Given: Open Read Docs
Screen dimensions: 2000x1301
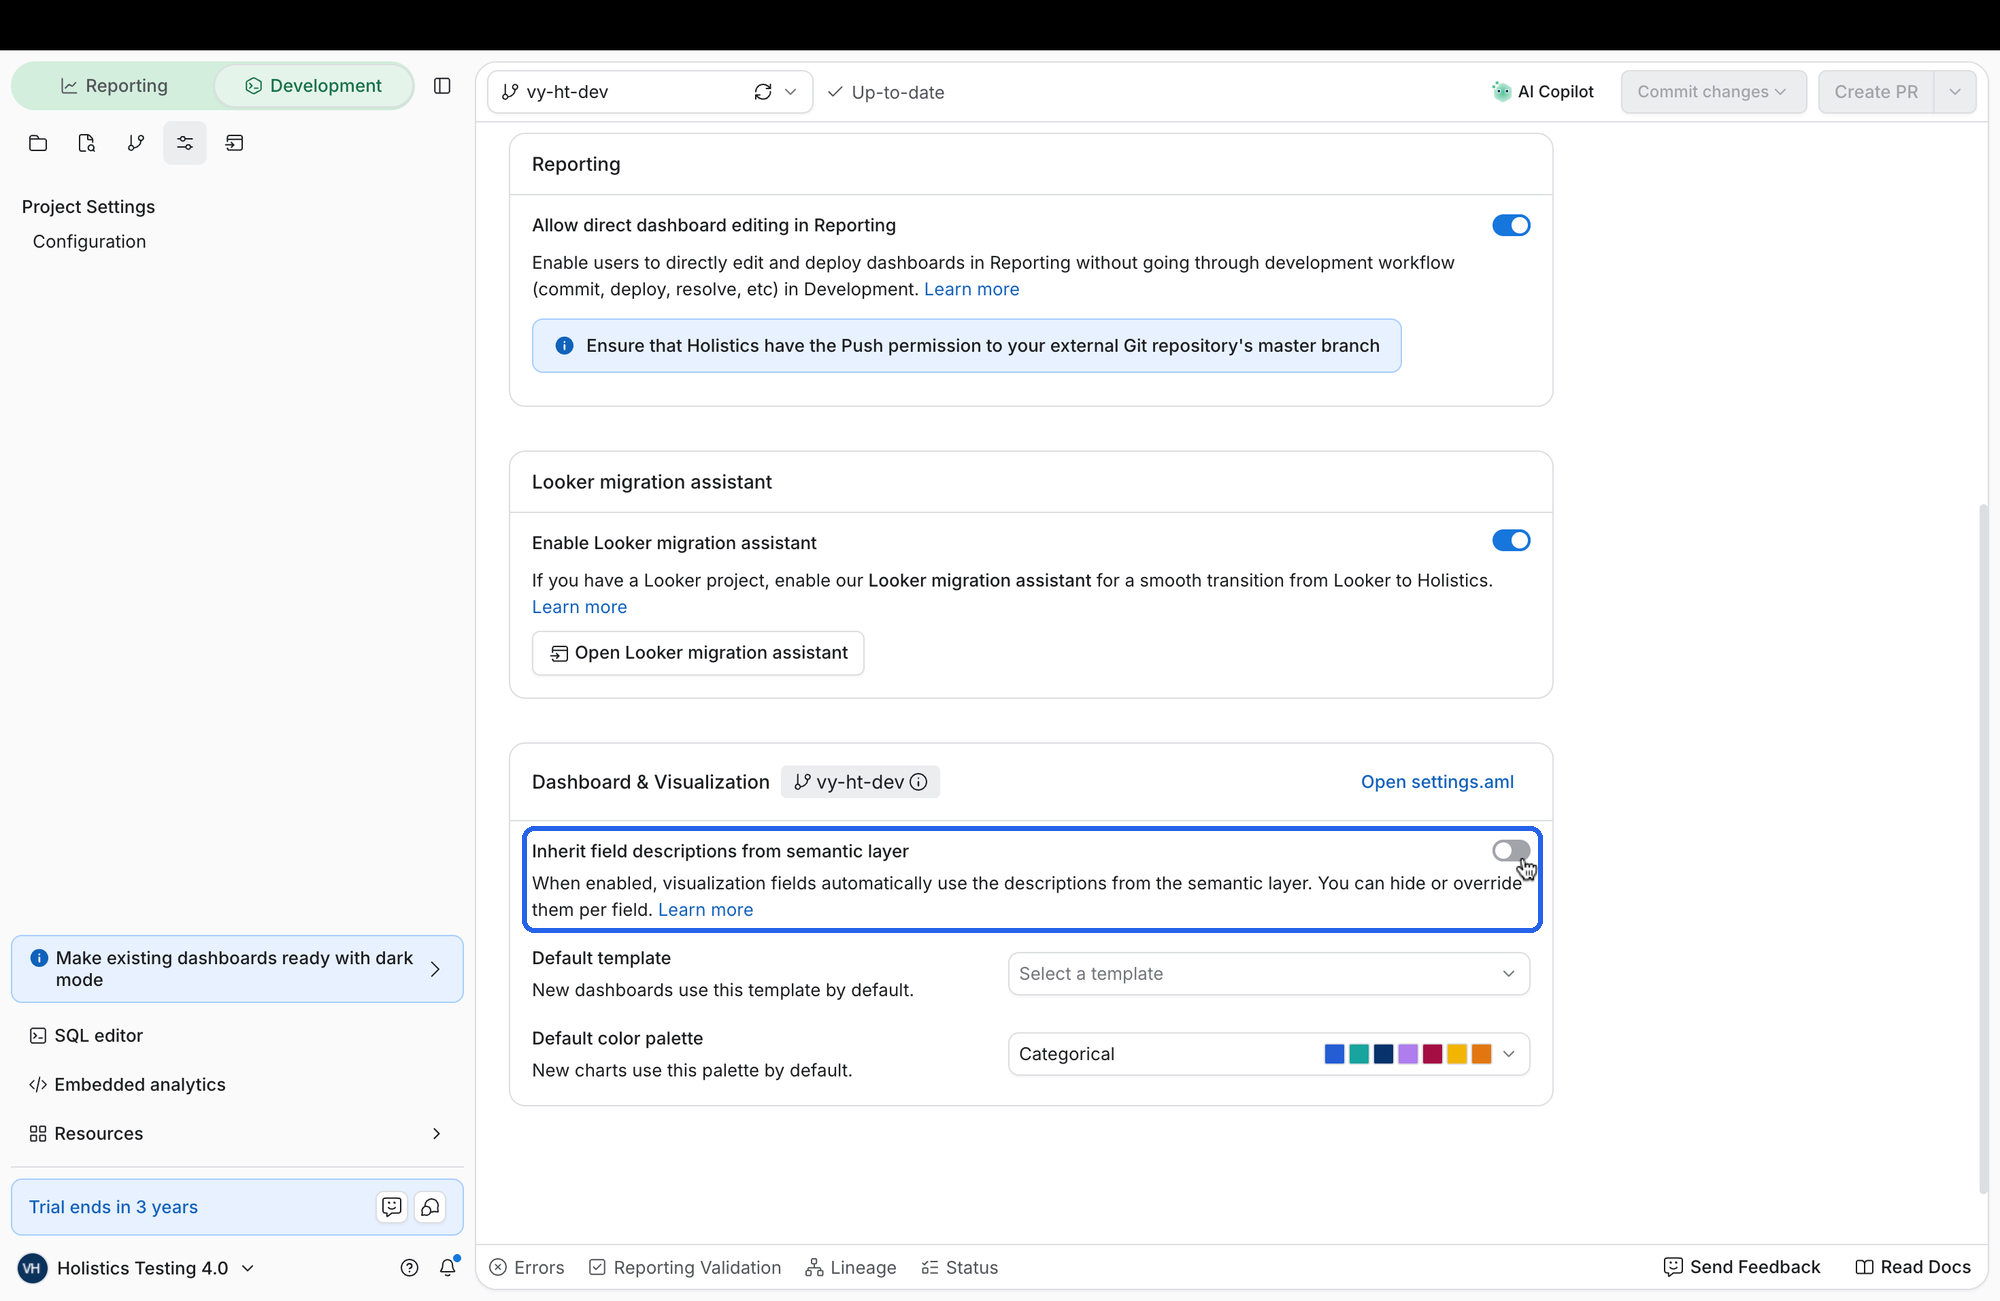Looking at the screenshot, I should coord(1913,1267).
